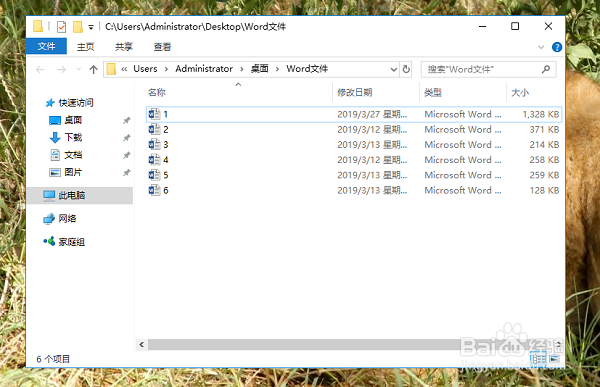Open the blue help question mark icon

557,47
